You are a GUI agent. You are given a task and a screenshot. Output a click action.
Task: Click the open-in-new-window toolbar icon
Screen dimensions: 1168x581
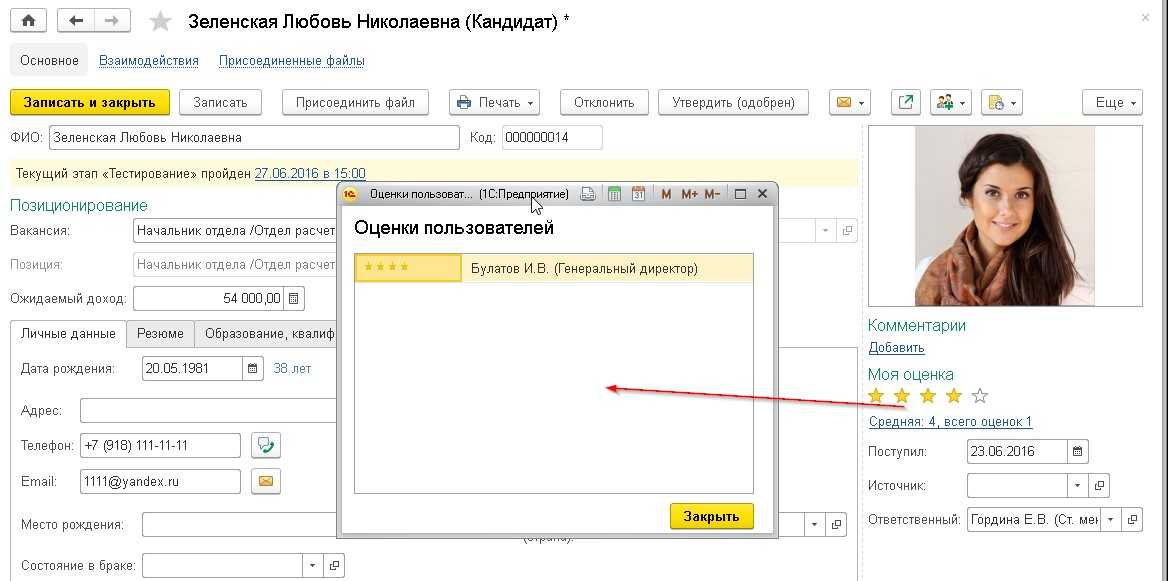point(906,102)
